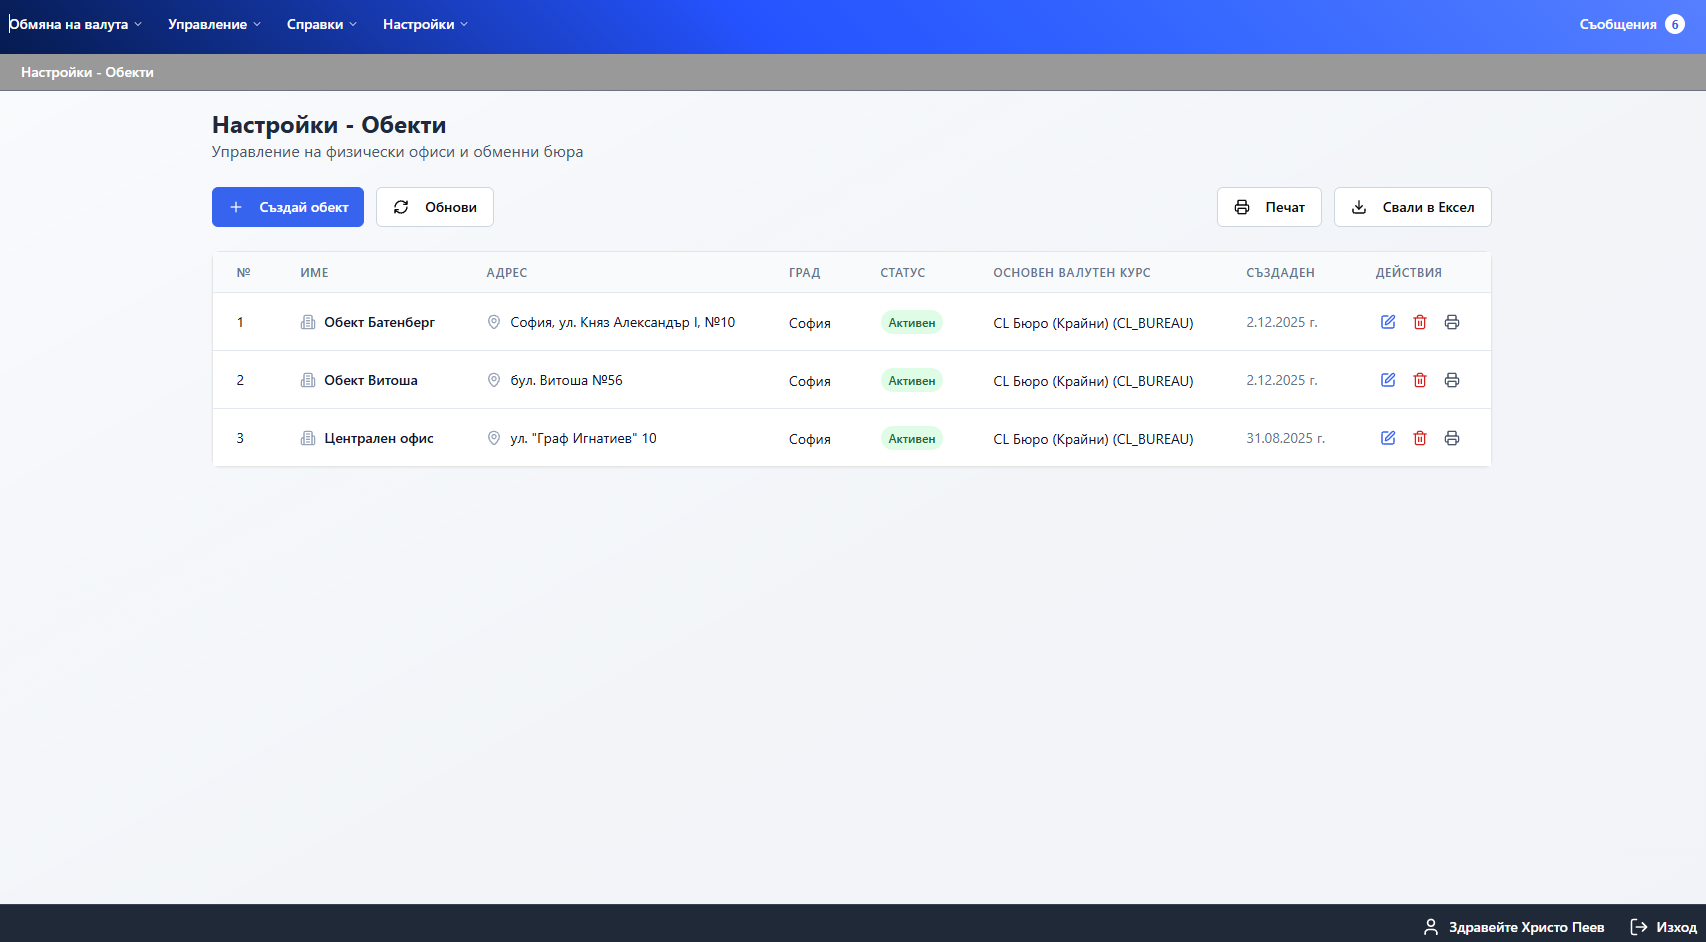
Task: Click the Печат button
Action: 1269,207
